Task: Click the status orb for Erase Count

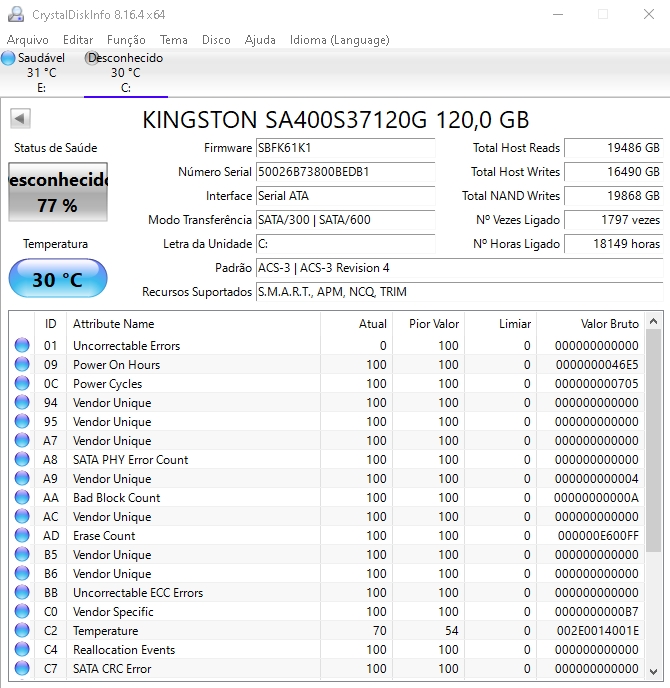Action: [x=22, y=535]
